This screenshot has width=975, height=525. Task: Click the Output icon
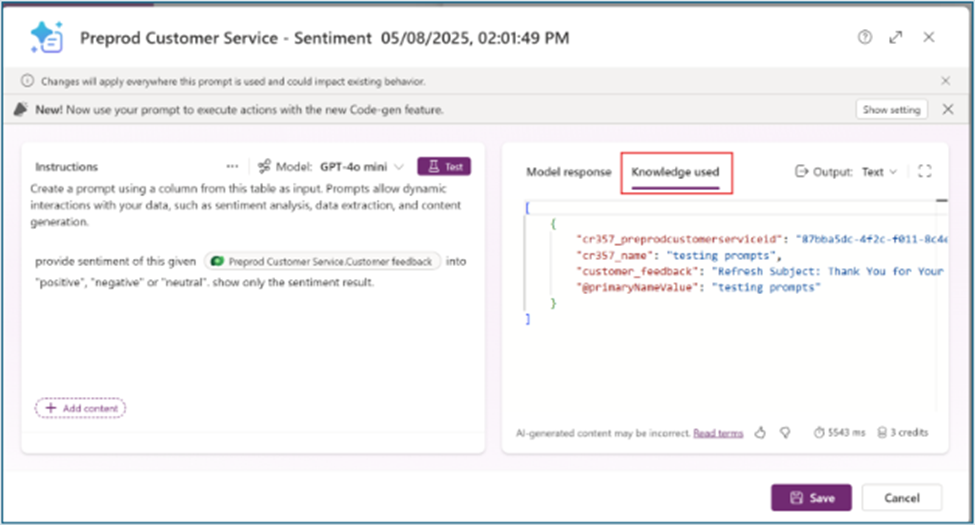click(x=802, y=171)
